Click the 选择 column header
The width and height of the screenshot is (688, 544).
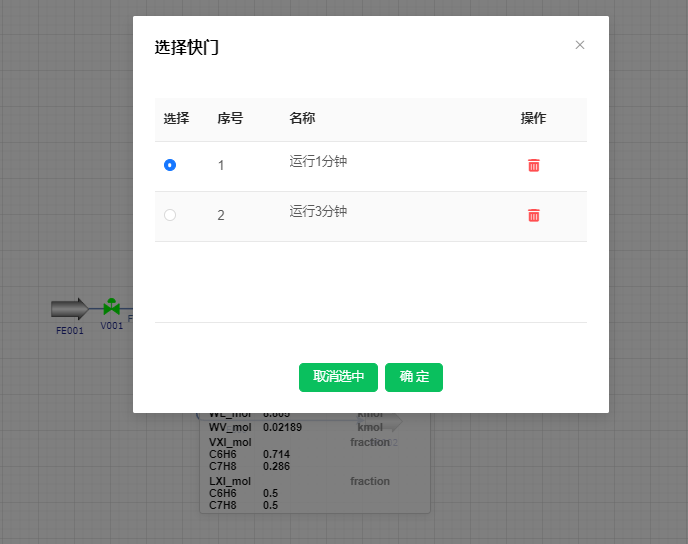point(176,118)
